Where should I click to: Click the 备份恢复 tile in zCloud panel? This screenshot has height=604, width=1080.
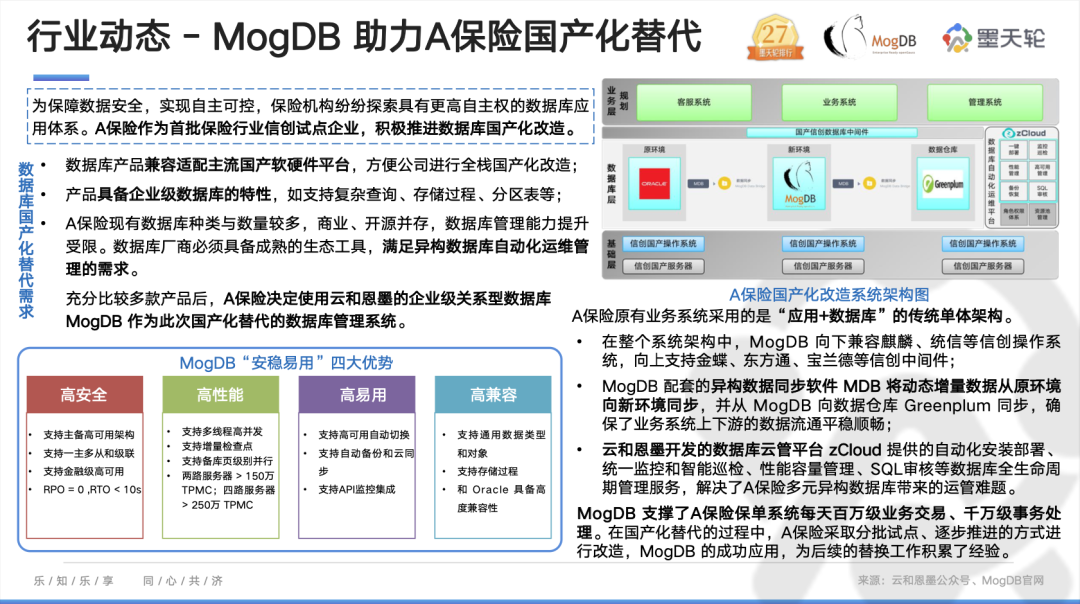tap(1014, 191)
